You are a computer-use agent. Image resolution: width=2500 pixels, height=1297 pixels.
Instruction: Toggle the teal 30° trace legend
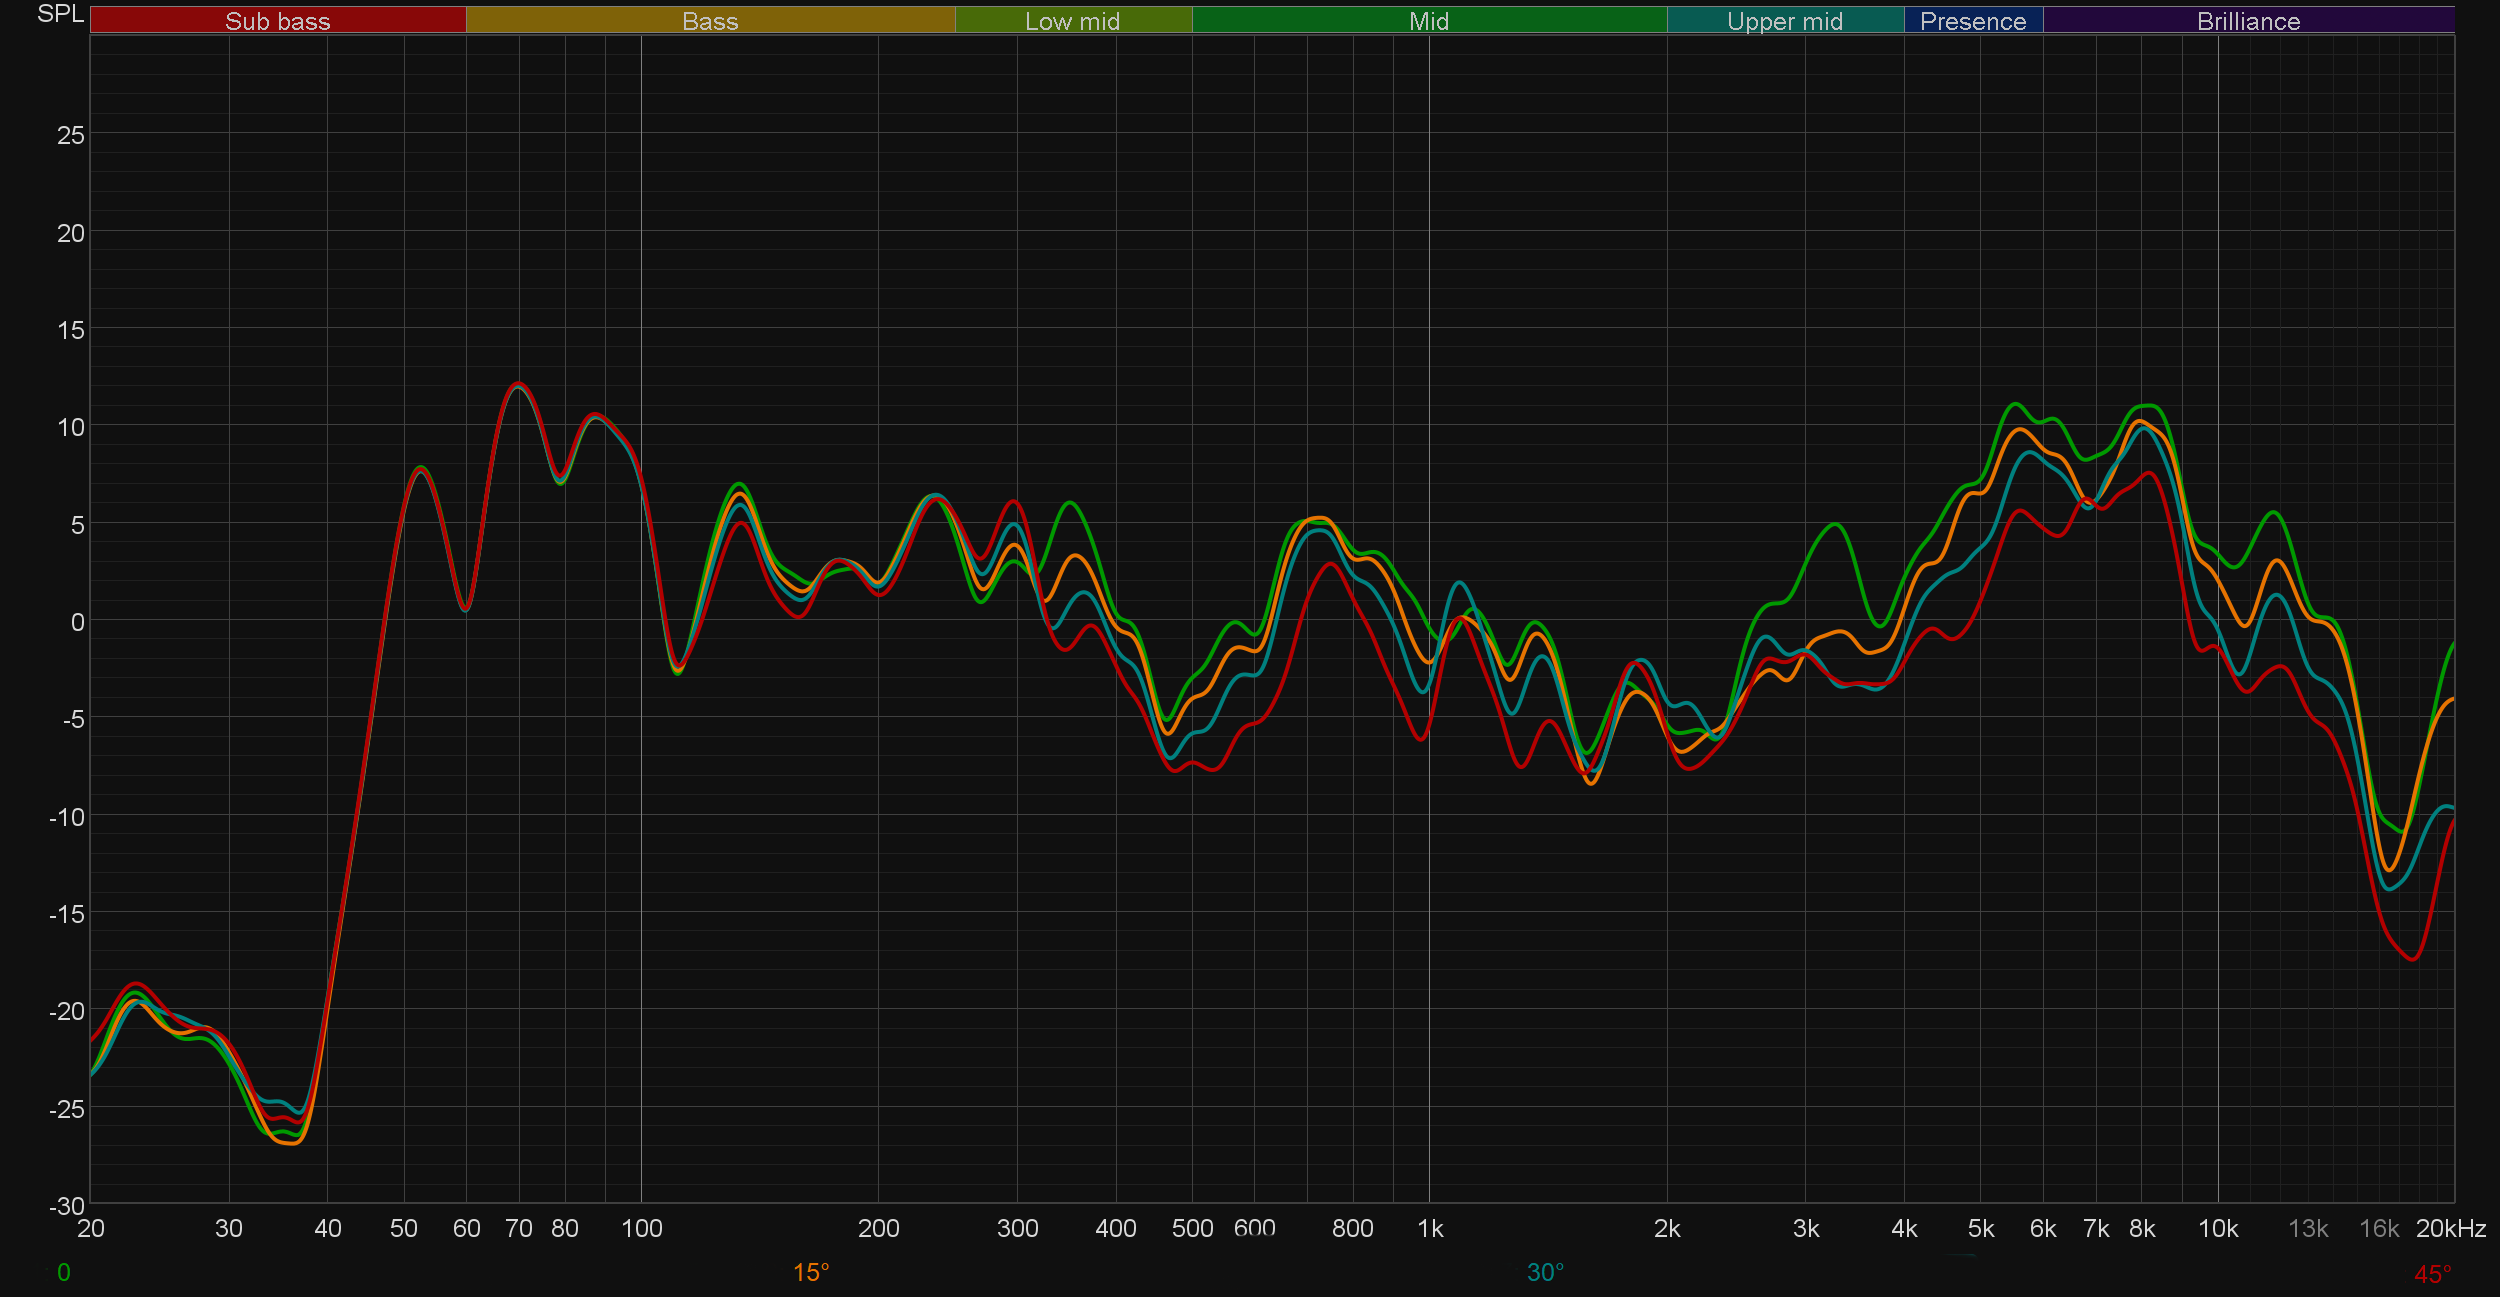pyautogui.click(x=1545, y=1272)
